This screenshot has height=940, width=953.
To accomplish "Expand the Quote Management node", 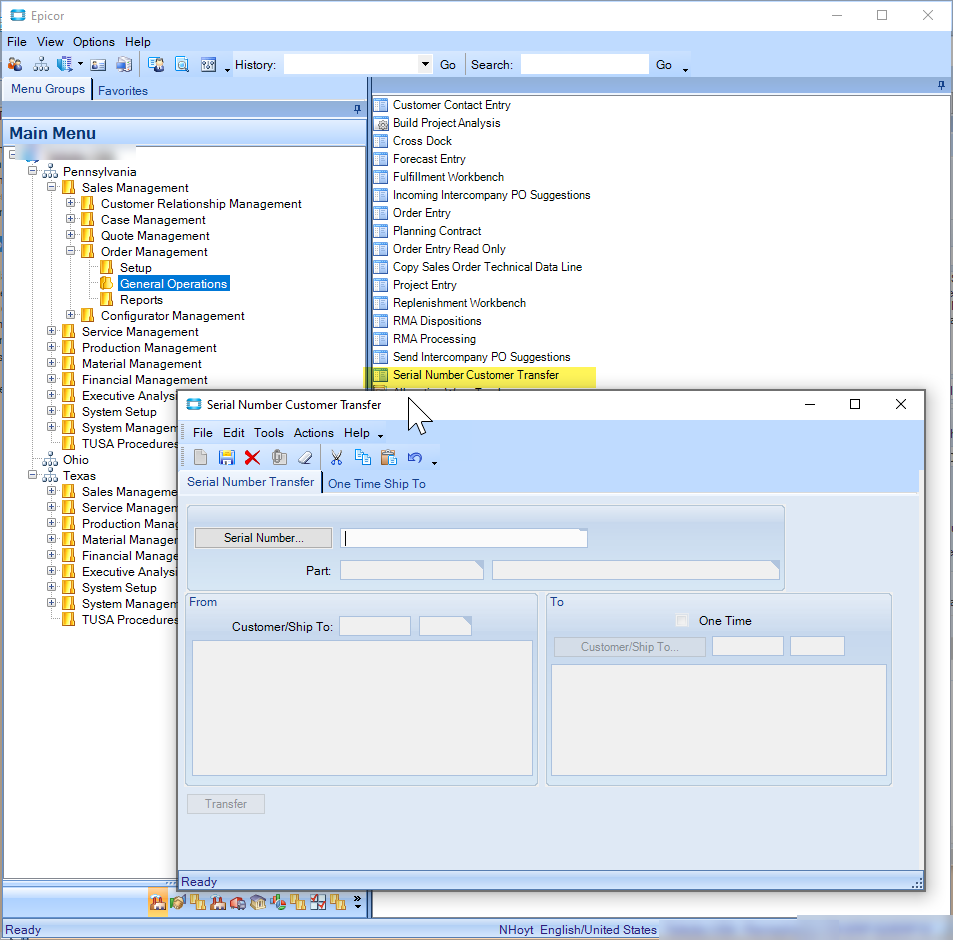I will (71, 234).
